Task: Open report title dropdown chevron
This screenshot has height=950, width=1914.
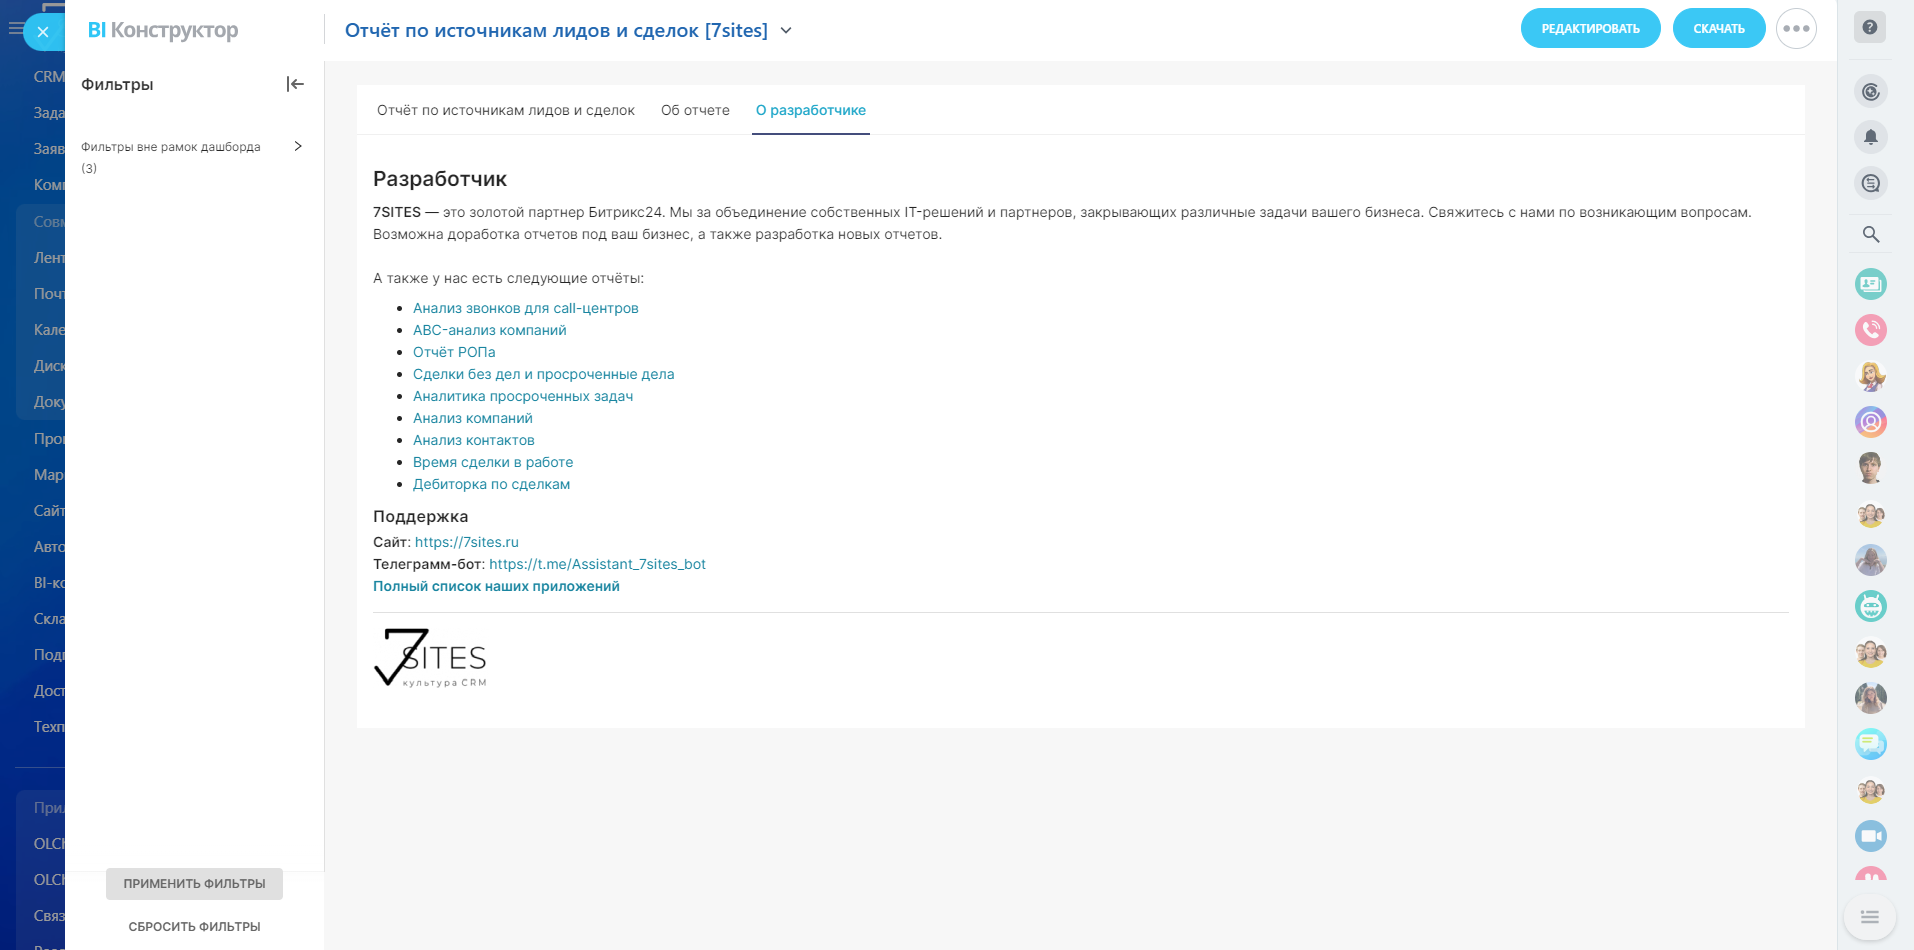Action: click(786, 31)
